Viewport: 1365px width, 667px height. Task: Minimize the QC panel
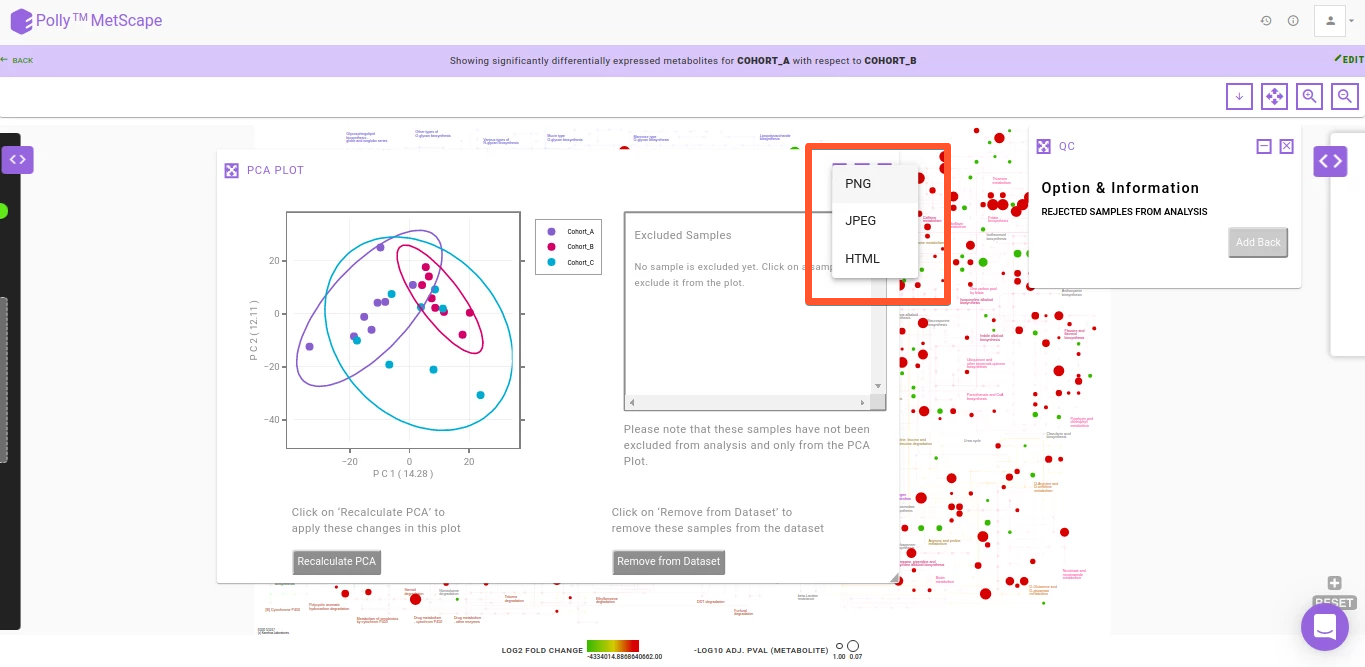(1264, 146)
